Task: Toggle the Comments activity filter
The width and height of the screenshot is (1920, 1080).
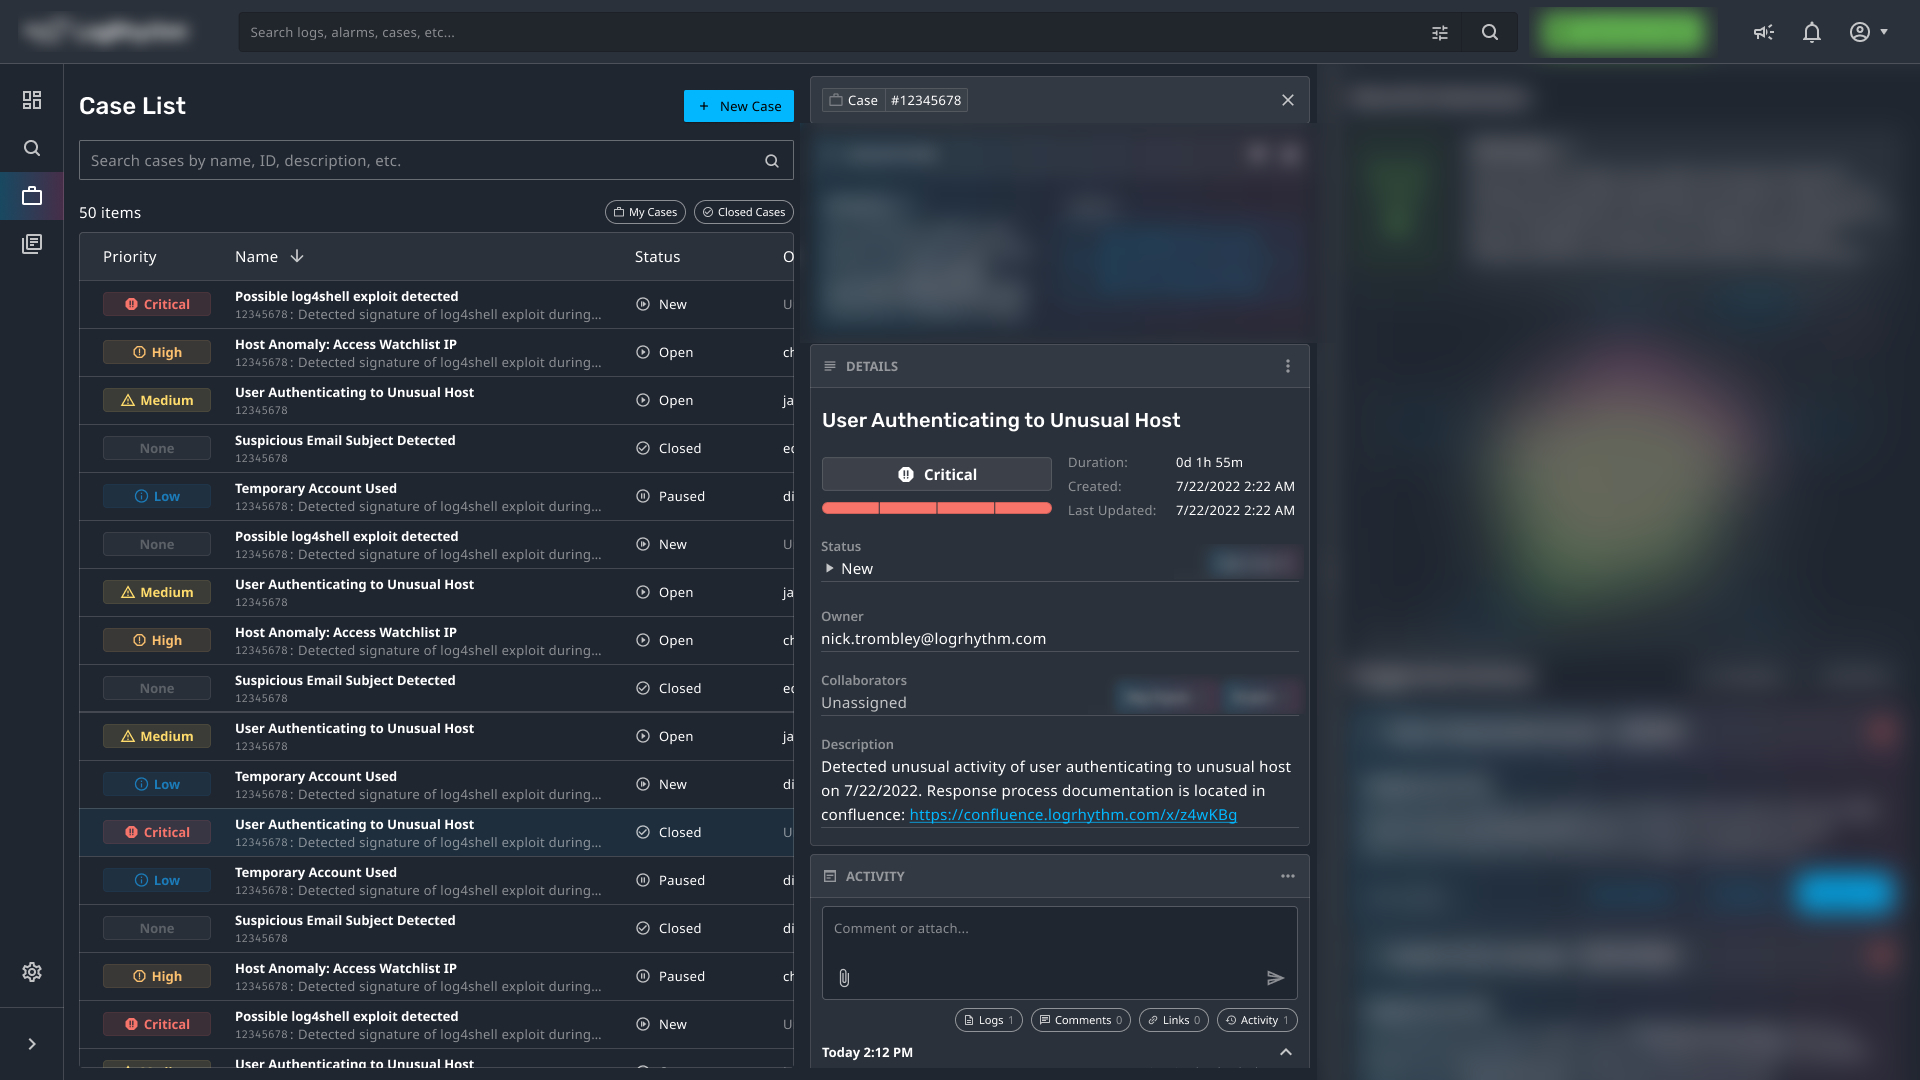Action: [x=1080, y=1020]
